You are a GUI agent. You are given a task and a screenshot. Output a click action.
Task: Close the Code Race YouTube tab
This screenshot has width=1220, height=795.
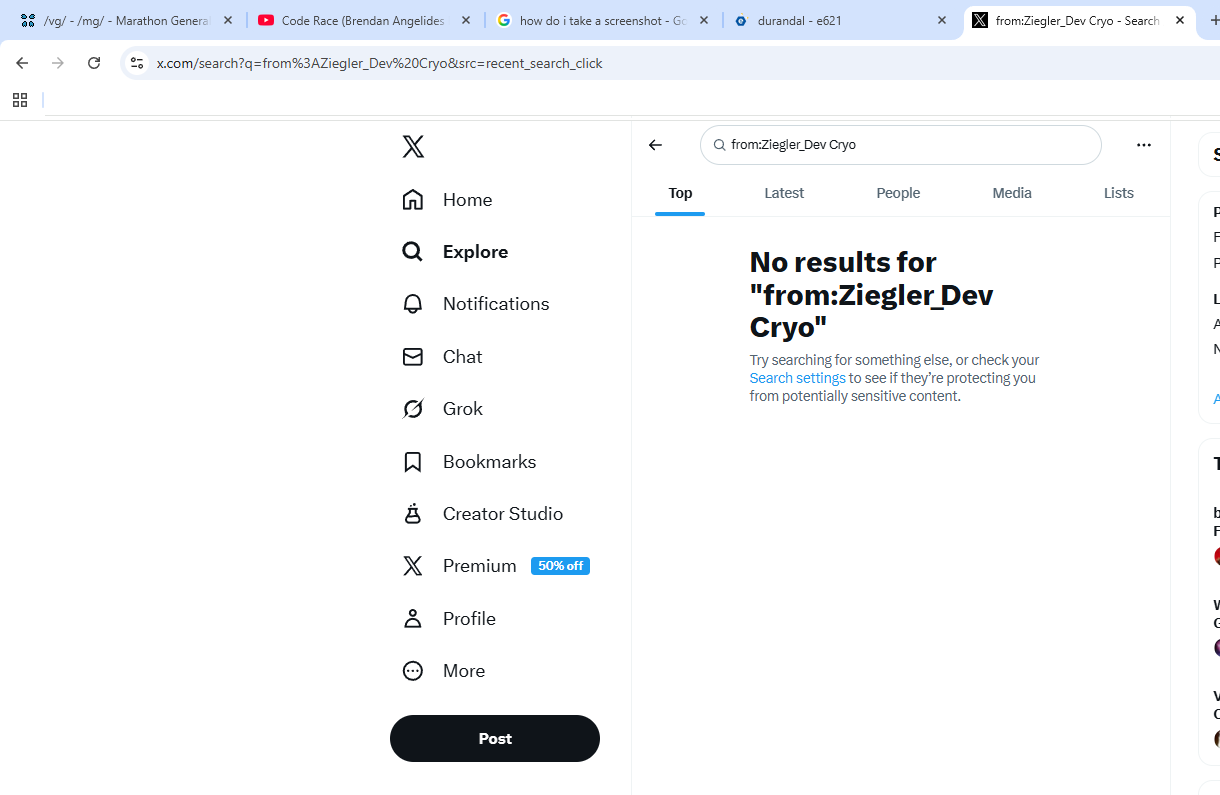tap(466, 20)
